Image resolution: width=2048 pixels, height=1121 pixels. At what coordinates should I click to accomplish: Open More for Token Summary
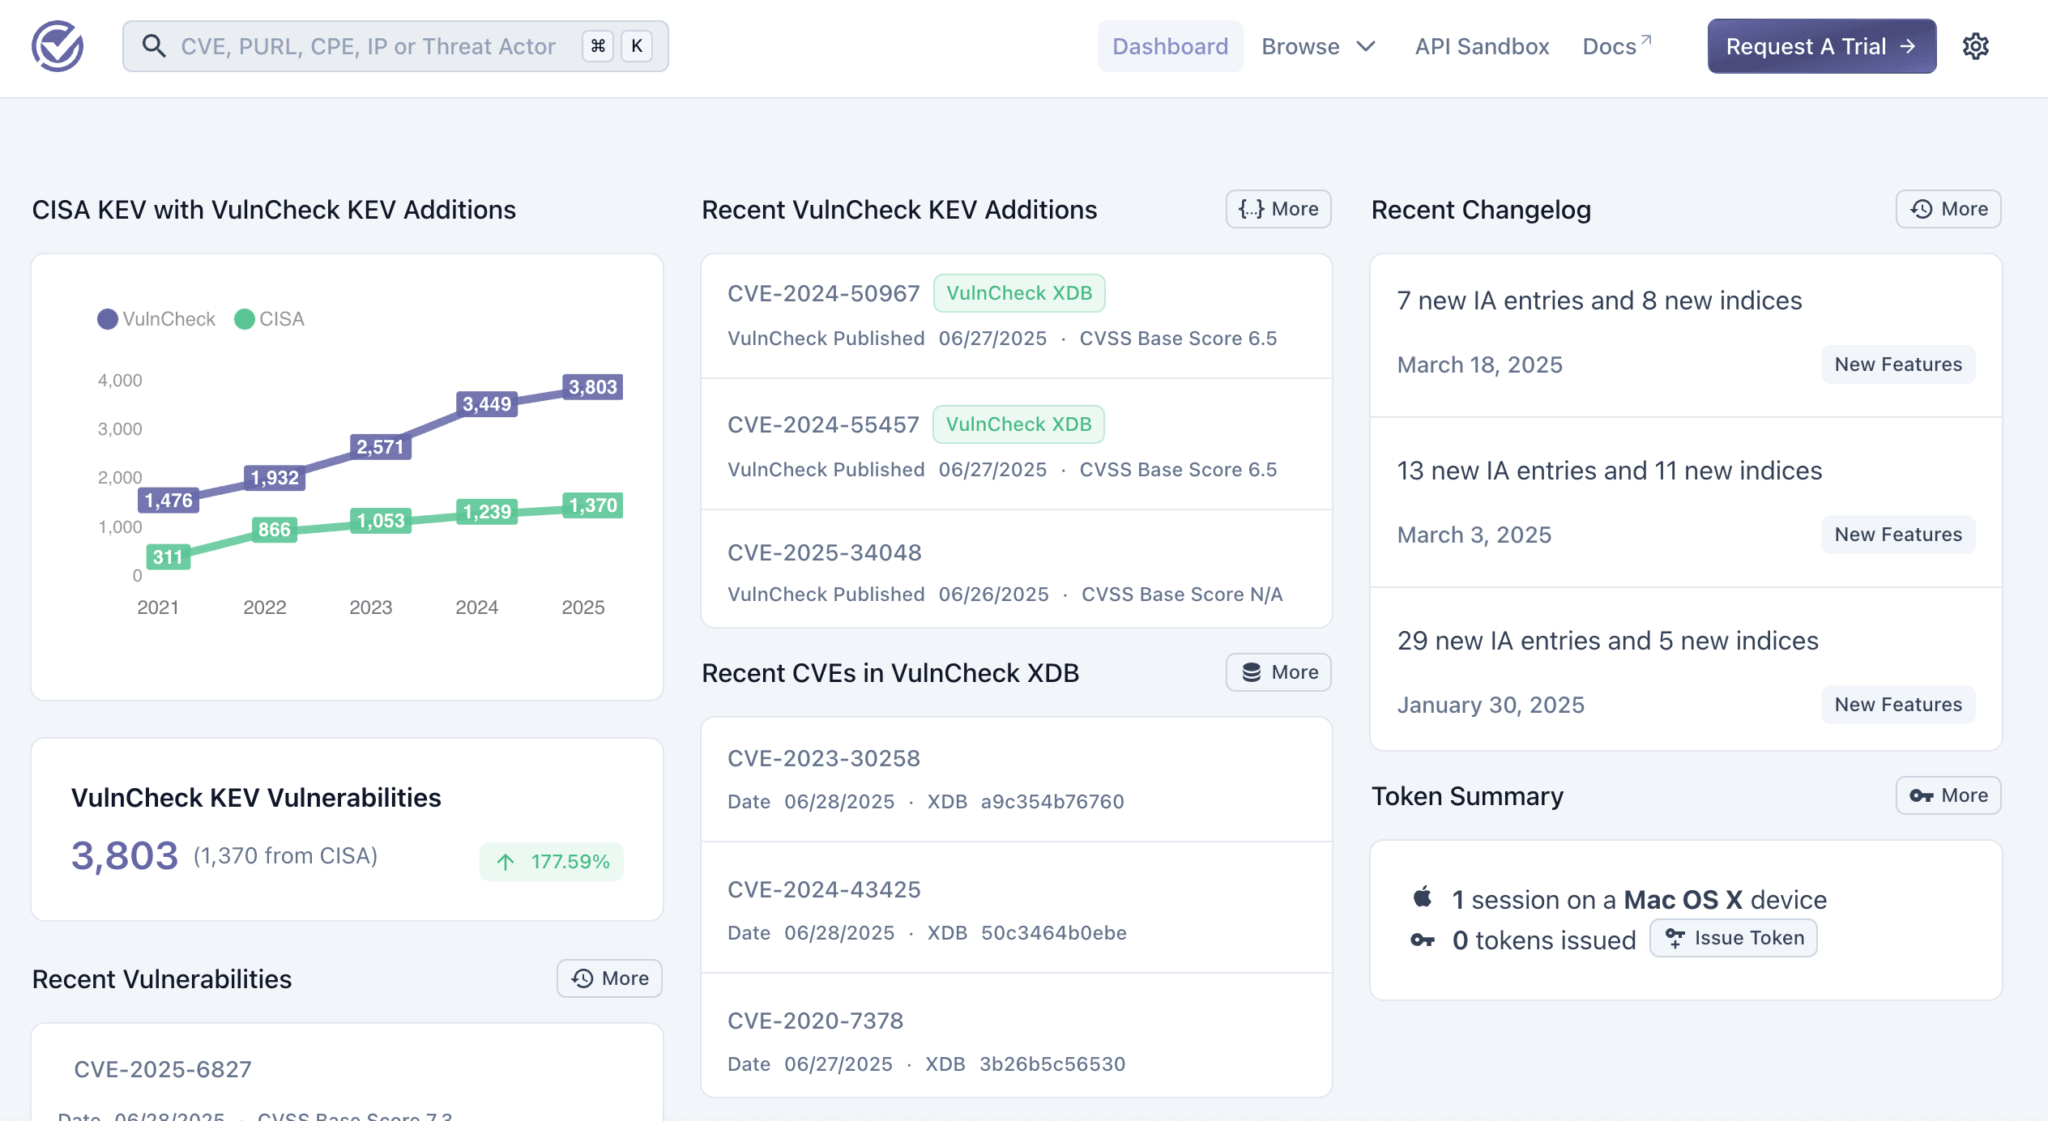(x=1948, y=795)
